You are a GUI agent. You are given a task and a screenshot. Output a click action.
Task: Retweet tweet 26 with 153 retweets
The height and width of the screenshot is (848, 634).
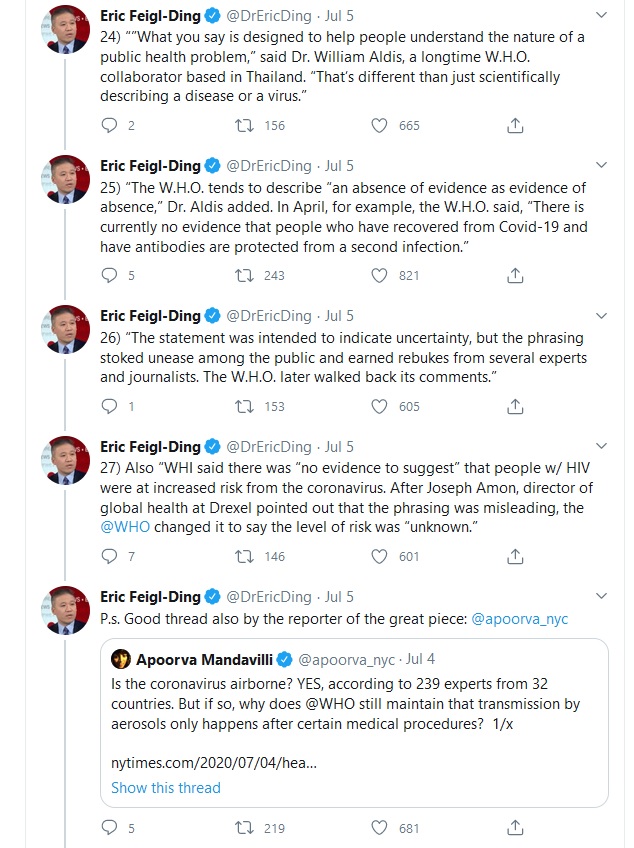[245, 406]
